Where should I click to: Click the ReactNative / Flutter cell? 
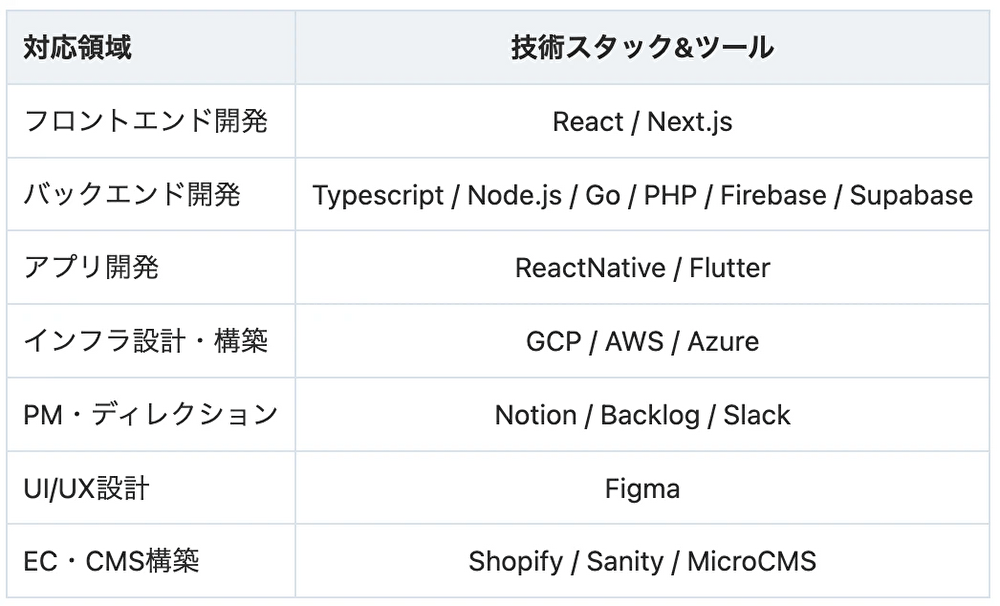click(642, 268)
